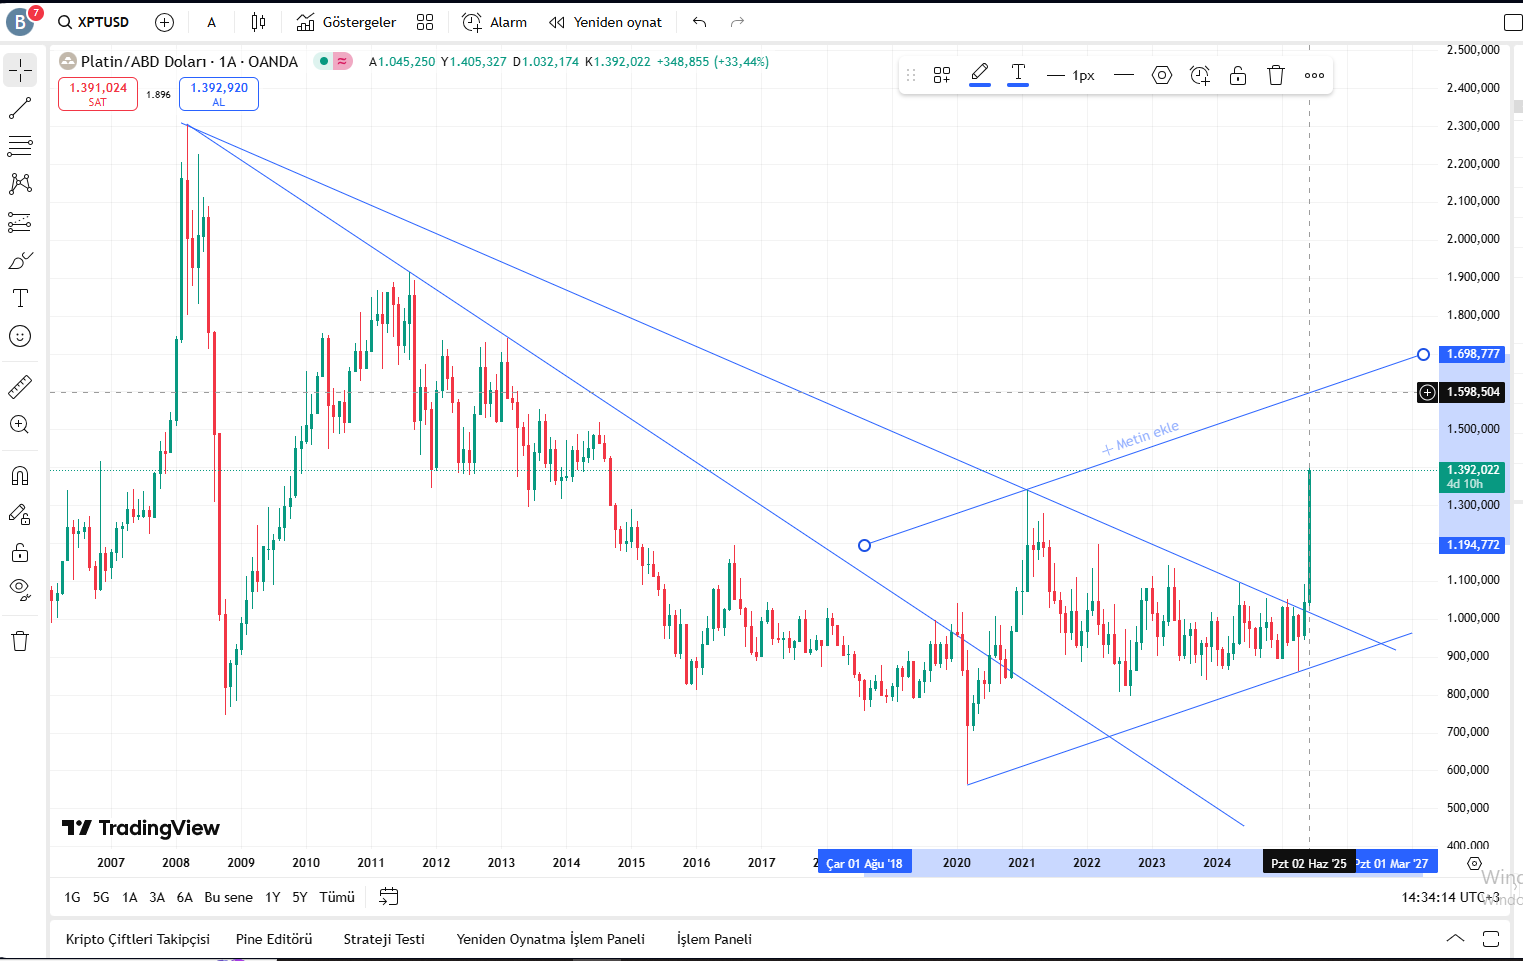Viewport: 1523px width, 961px height.
Task: Set the 3A date range
Action: click(x=157, y=897)
